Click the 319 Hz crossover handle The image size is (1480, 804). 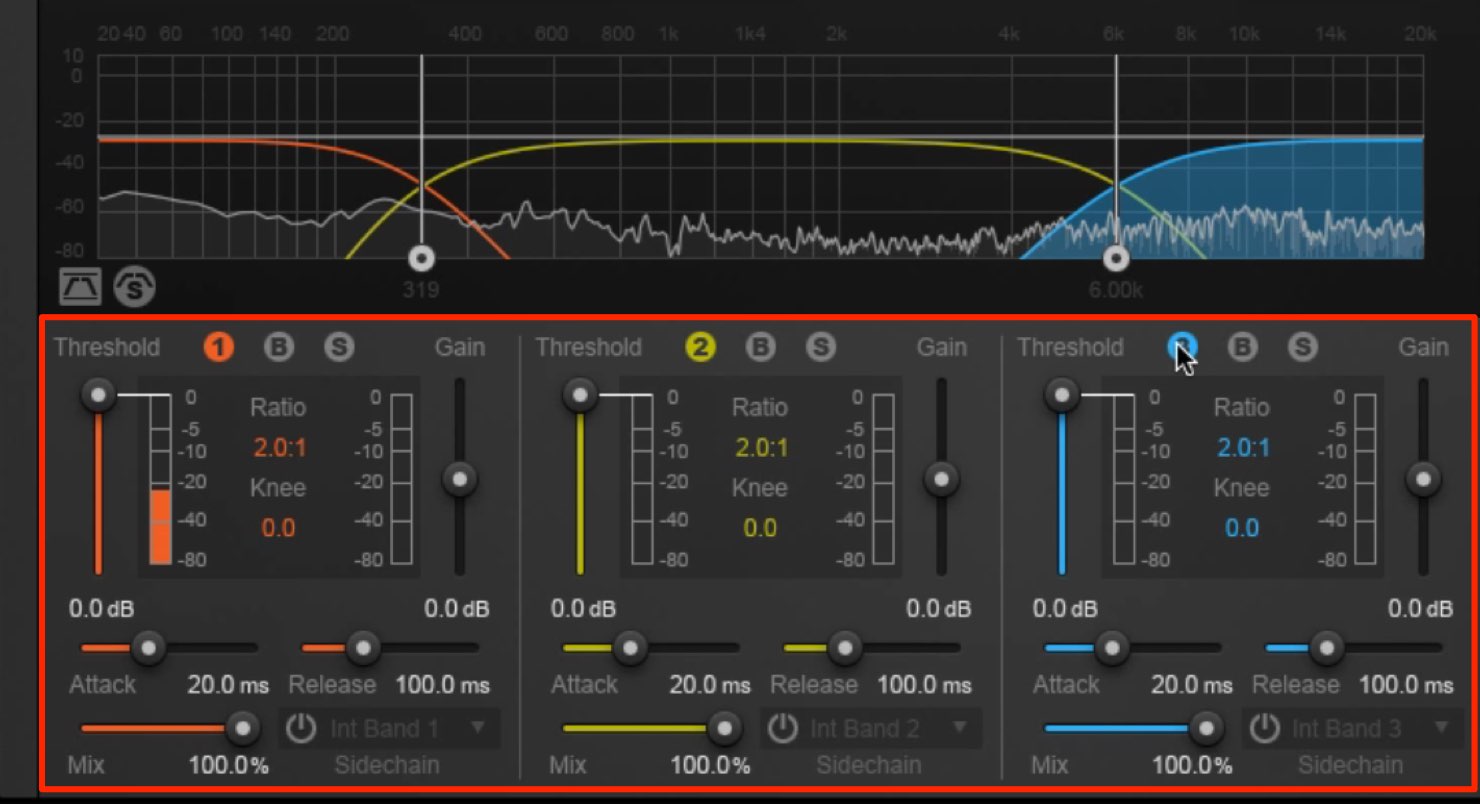pos(422,259)
